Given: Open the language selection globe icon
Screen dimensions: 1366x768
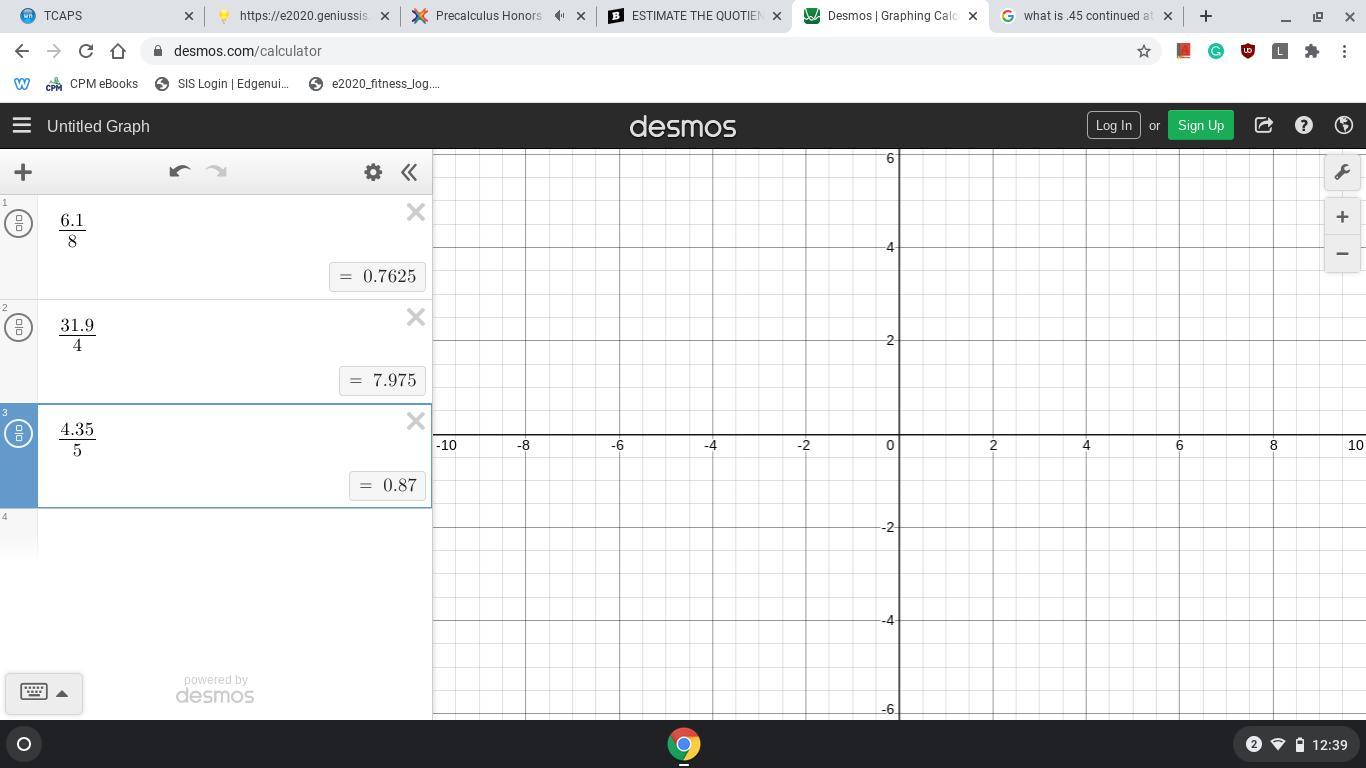Looking at the screenshot, I should coord(1343,125).
